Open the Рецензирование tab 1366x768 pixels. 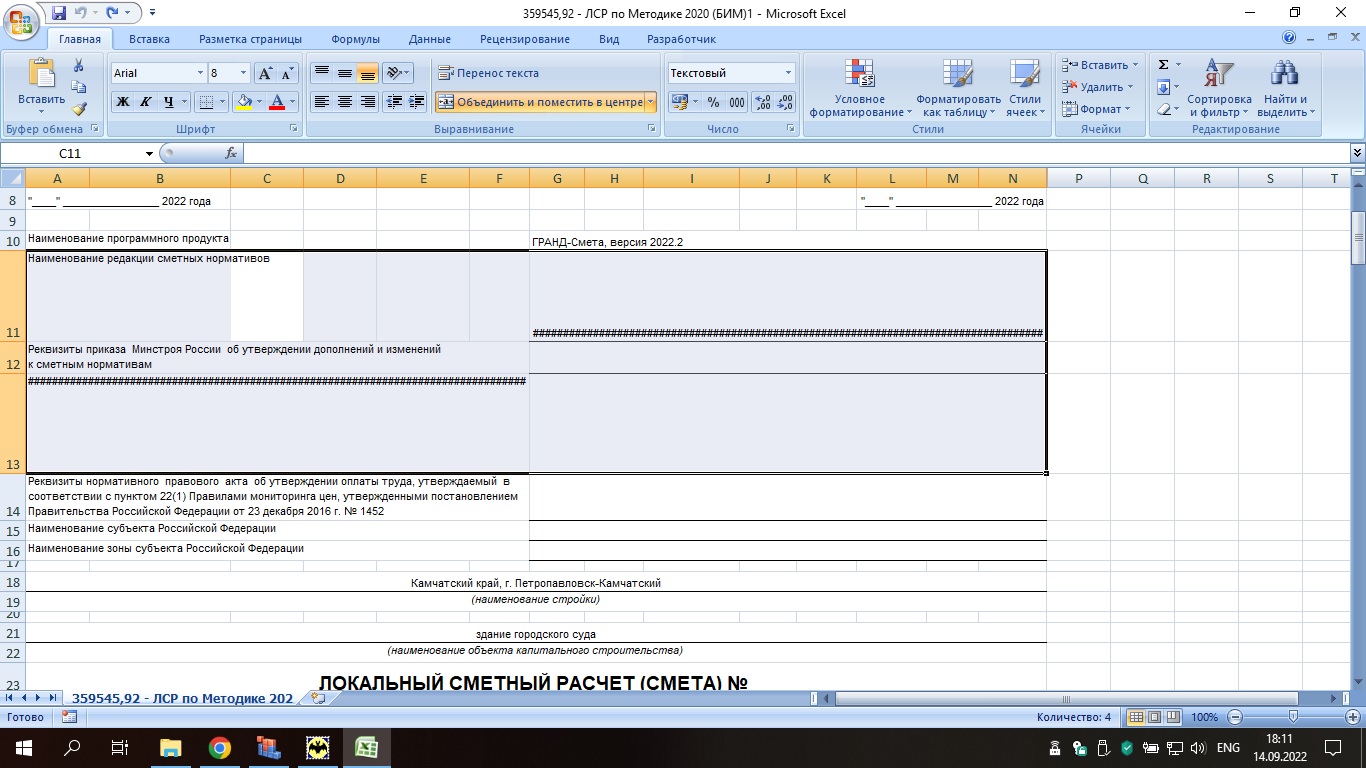(x=524, y=39)
